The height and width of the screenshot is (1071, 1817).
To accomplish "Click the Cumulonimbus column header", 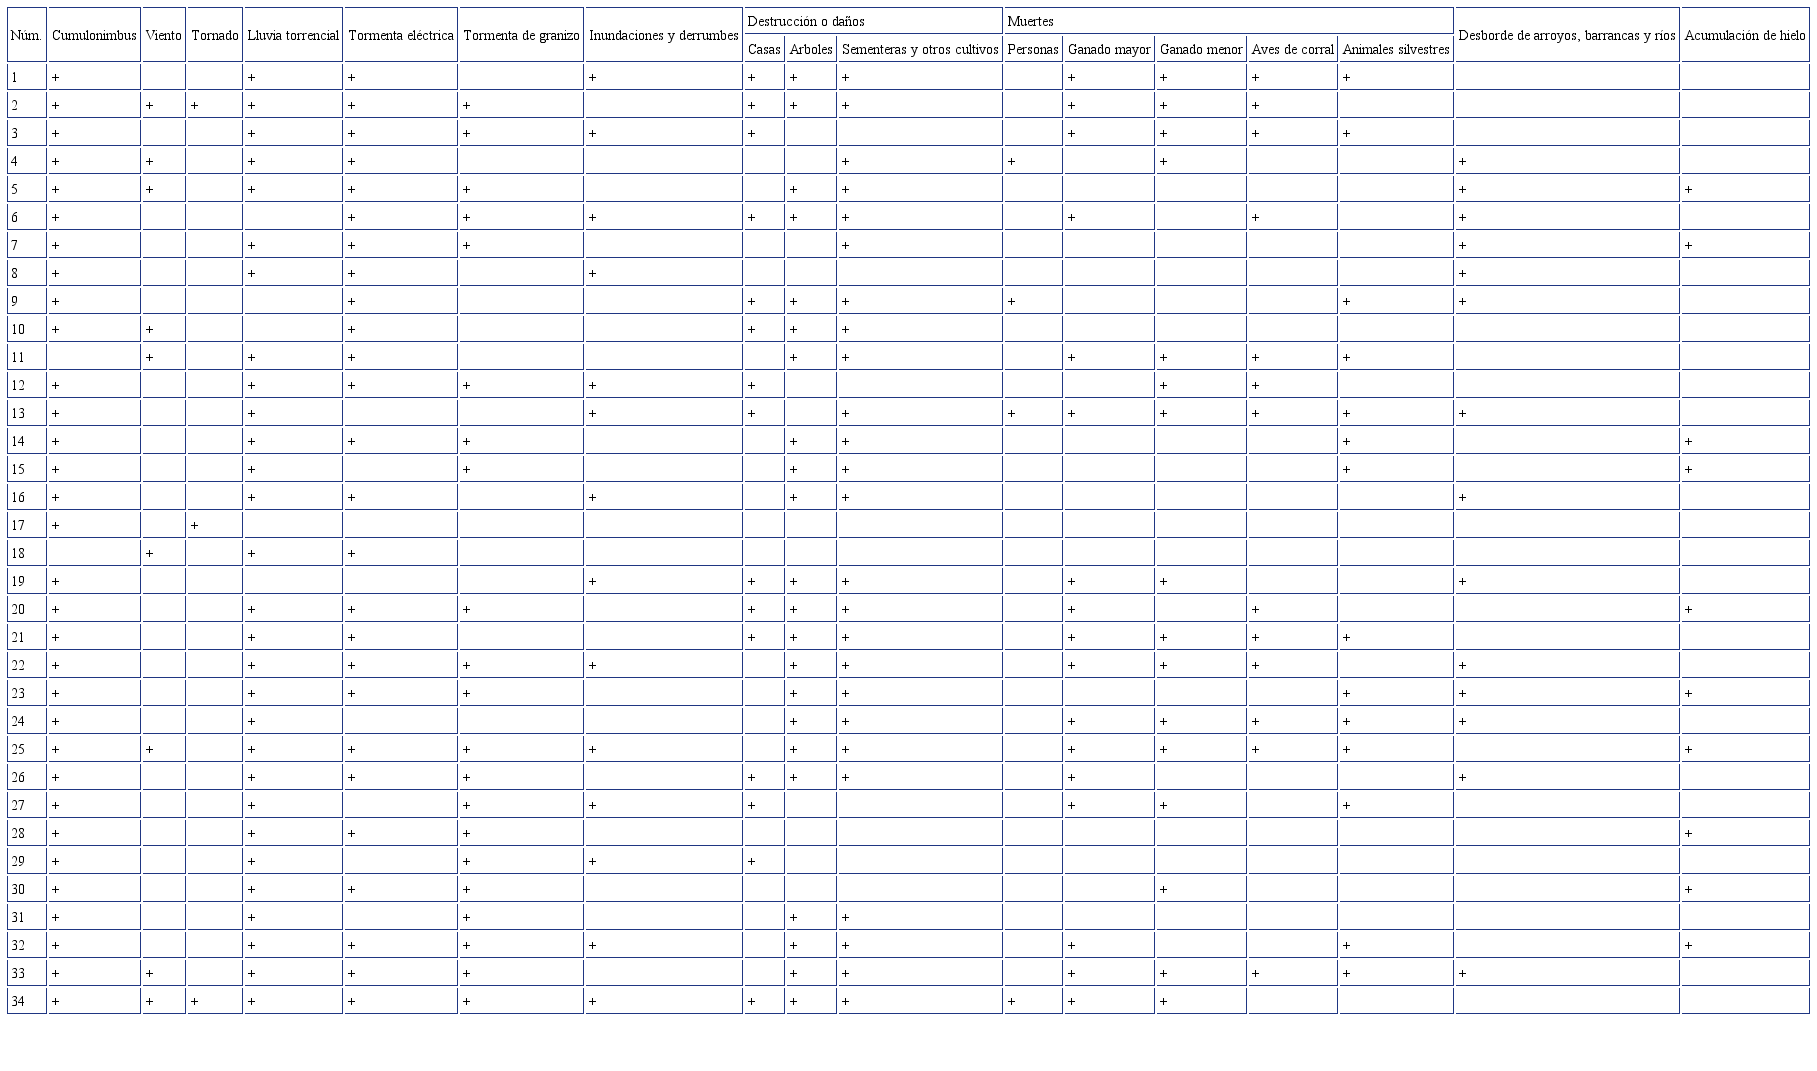I will coord(94,35).
